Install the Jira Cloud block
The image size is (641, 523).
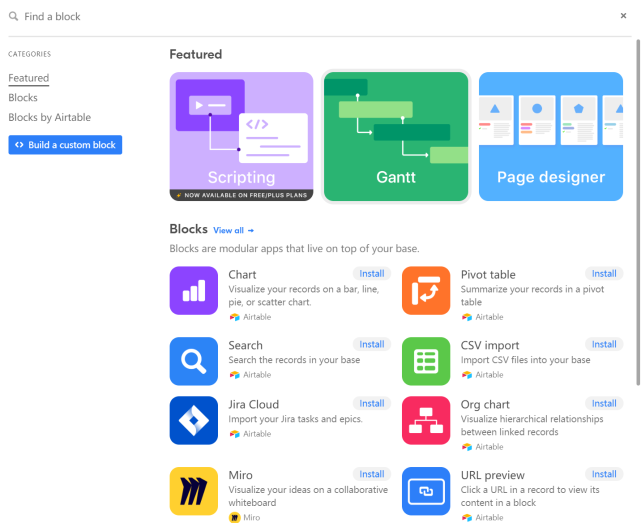click(x=372, y=404)
